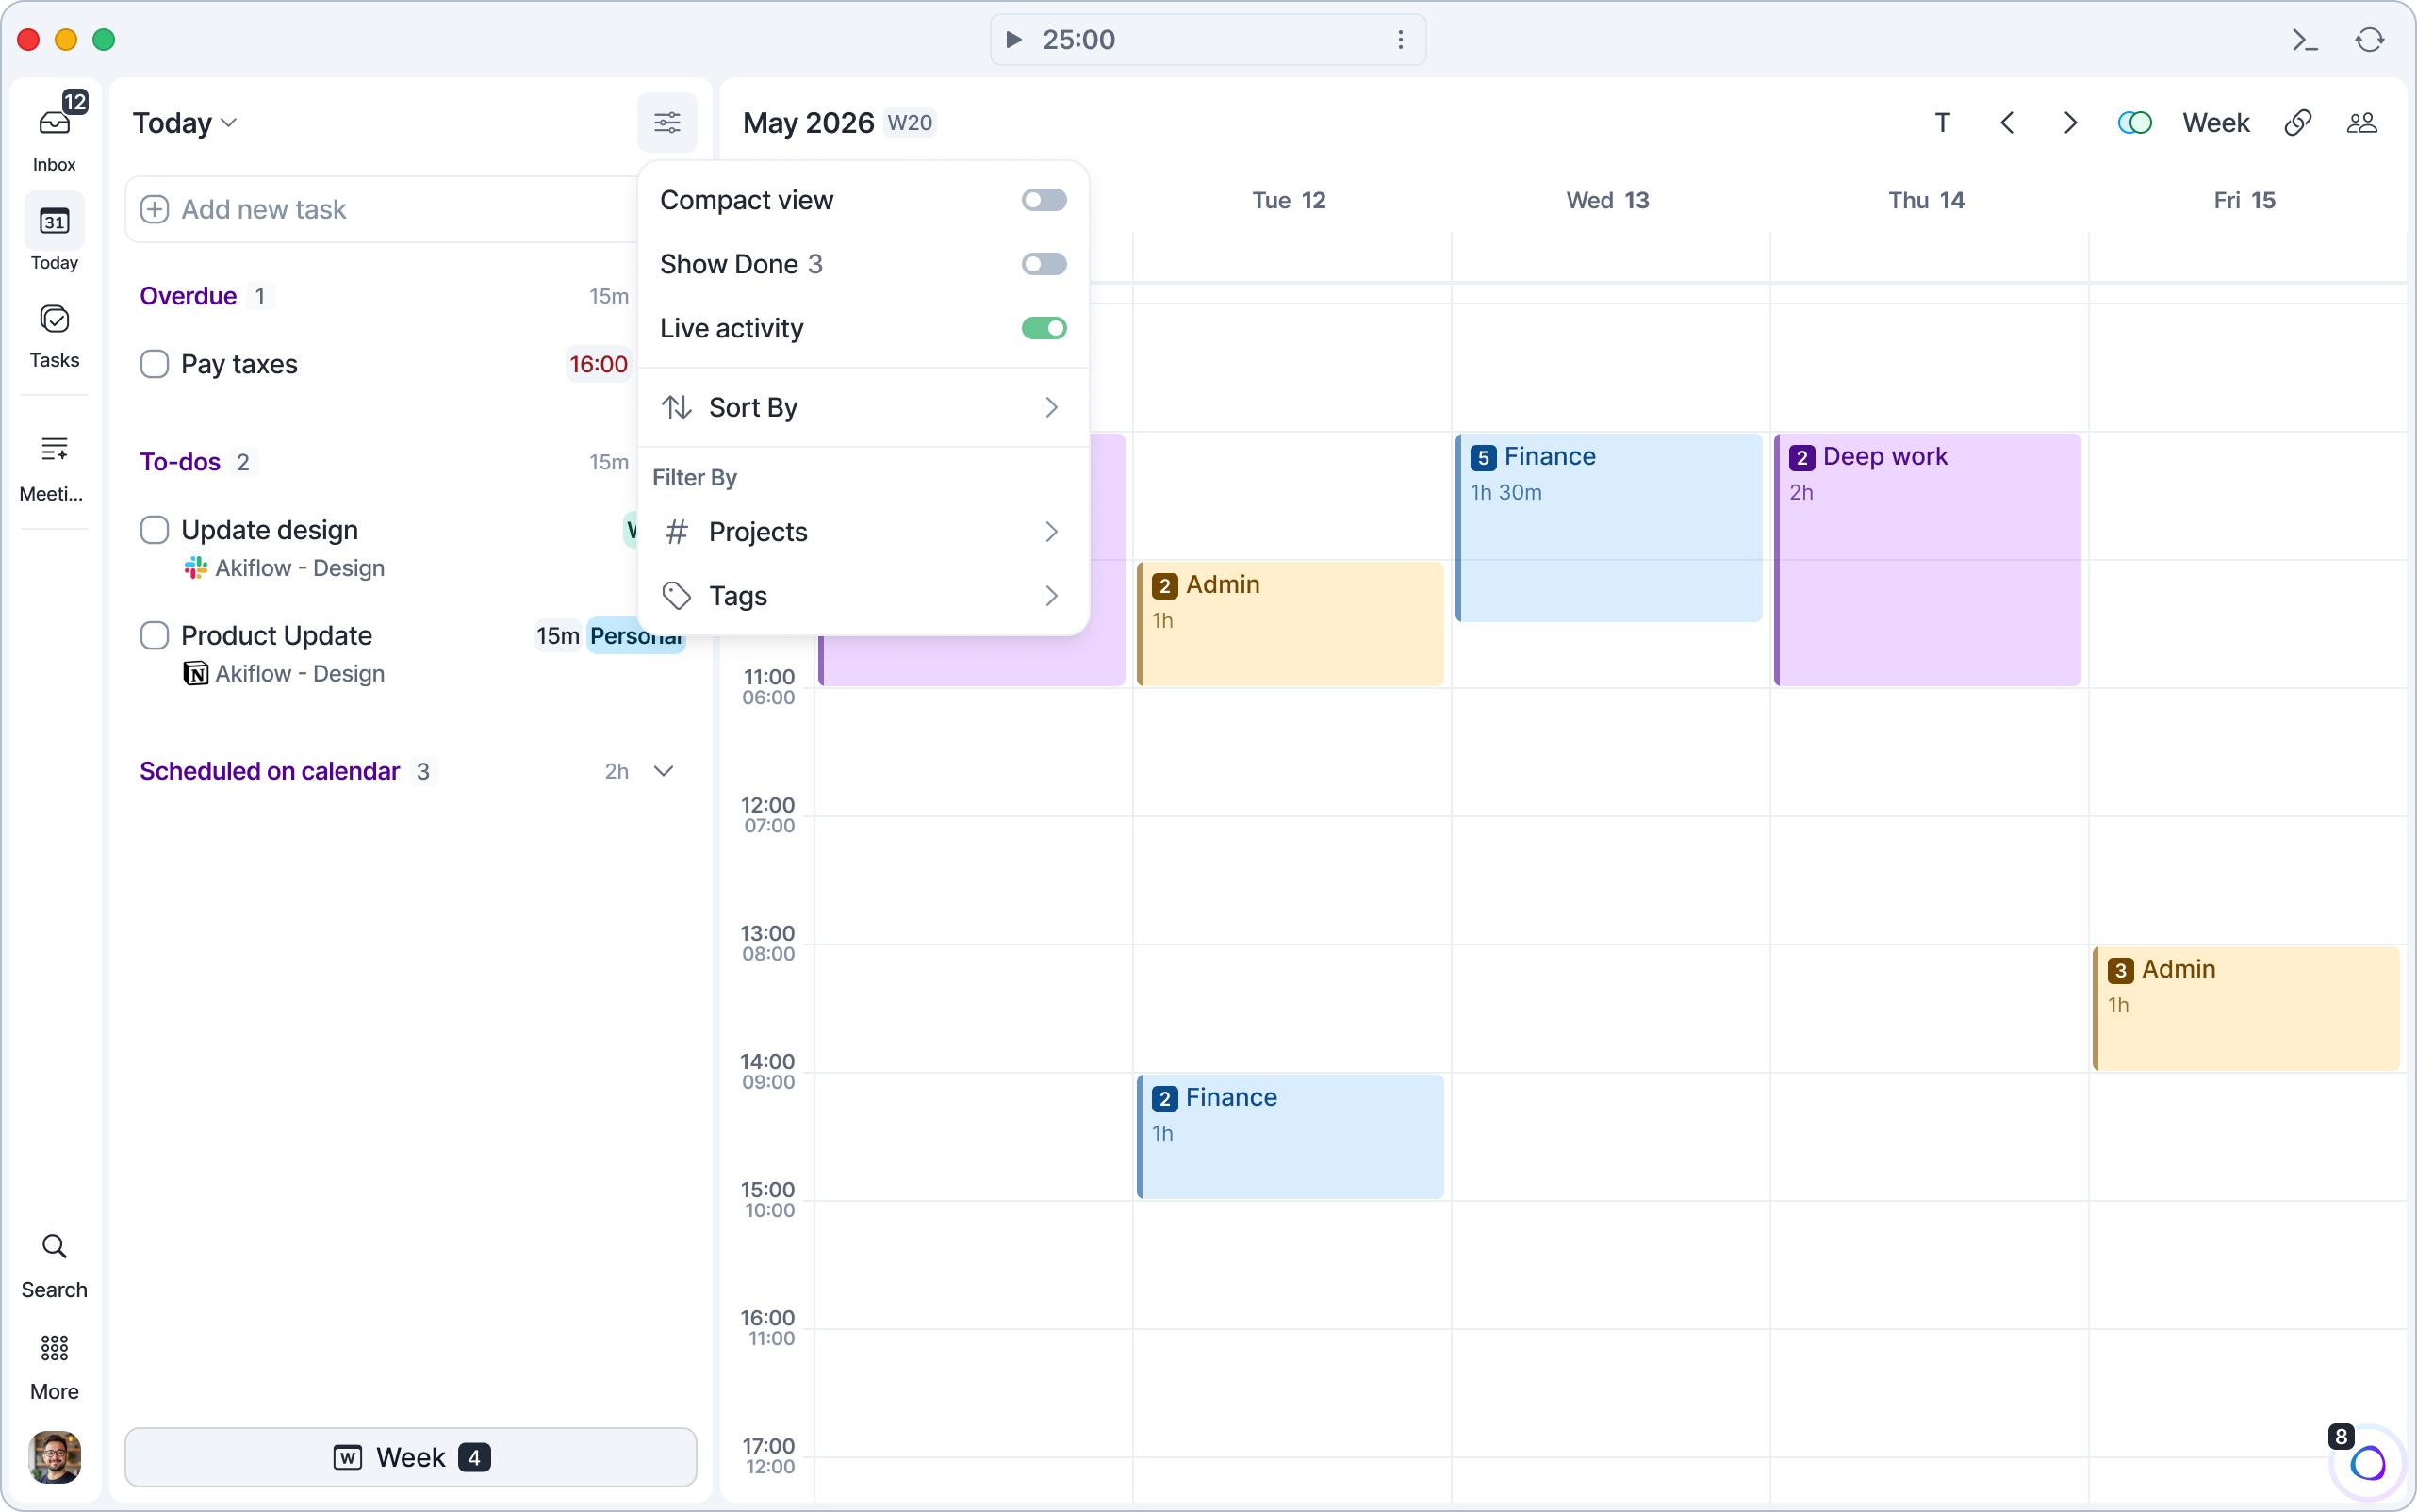Expand the Tags filter submenu chevron
Screen dimensions: 2417x1512
coord(1051,595)
